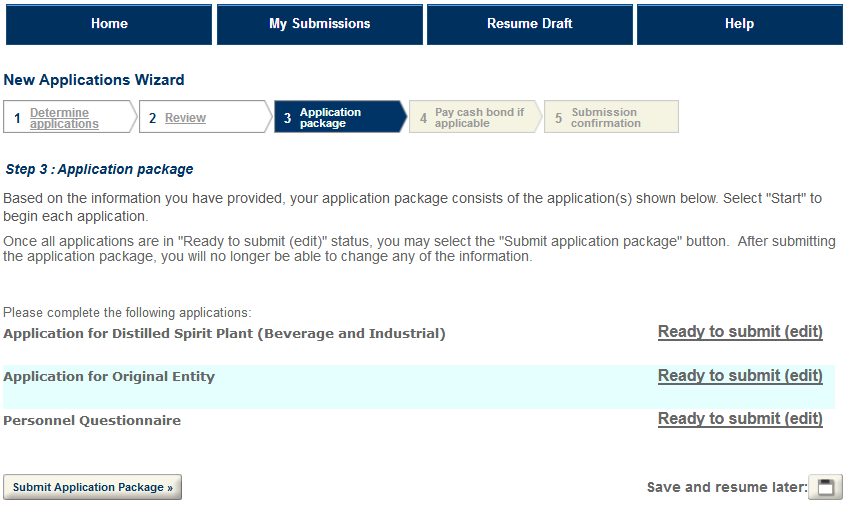Open the Help page

click(739, 24)
